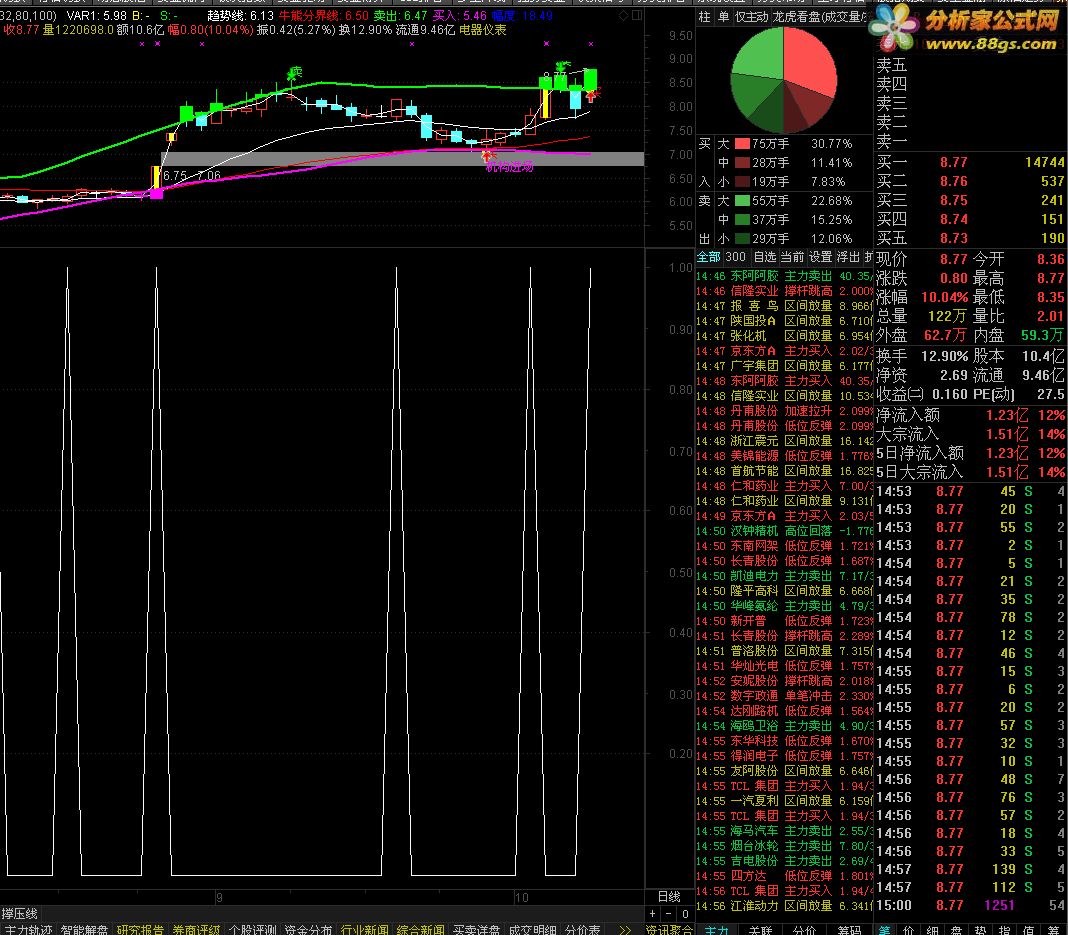The width and height of the screenshot is (1068, 935).
Task: Select the 300 filter tab
Action: click(x=736, y=257)
